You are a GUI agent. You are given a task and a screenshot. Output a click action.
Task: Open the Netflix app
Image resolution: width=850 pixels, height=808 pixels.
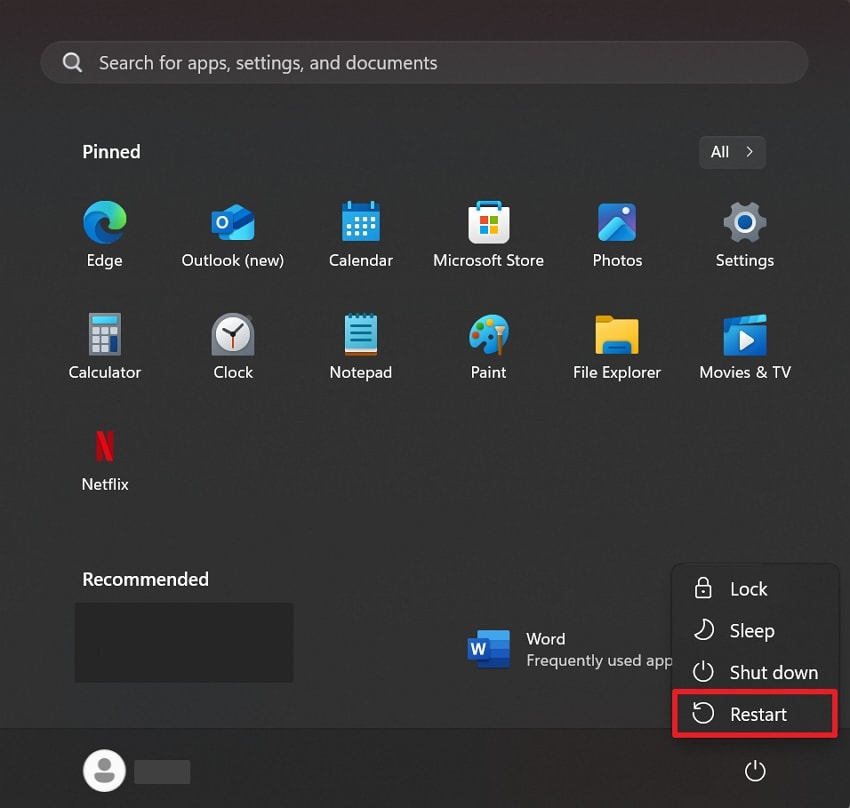coord(105,459)
